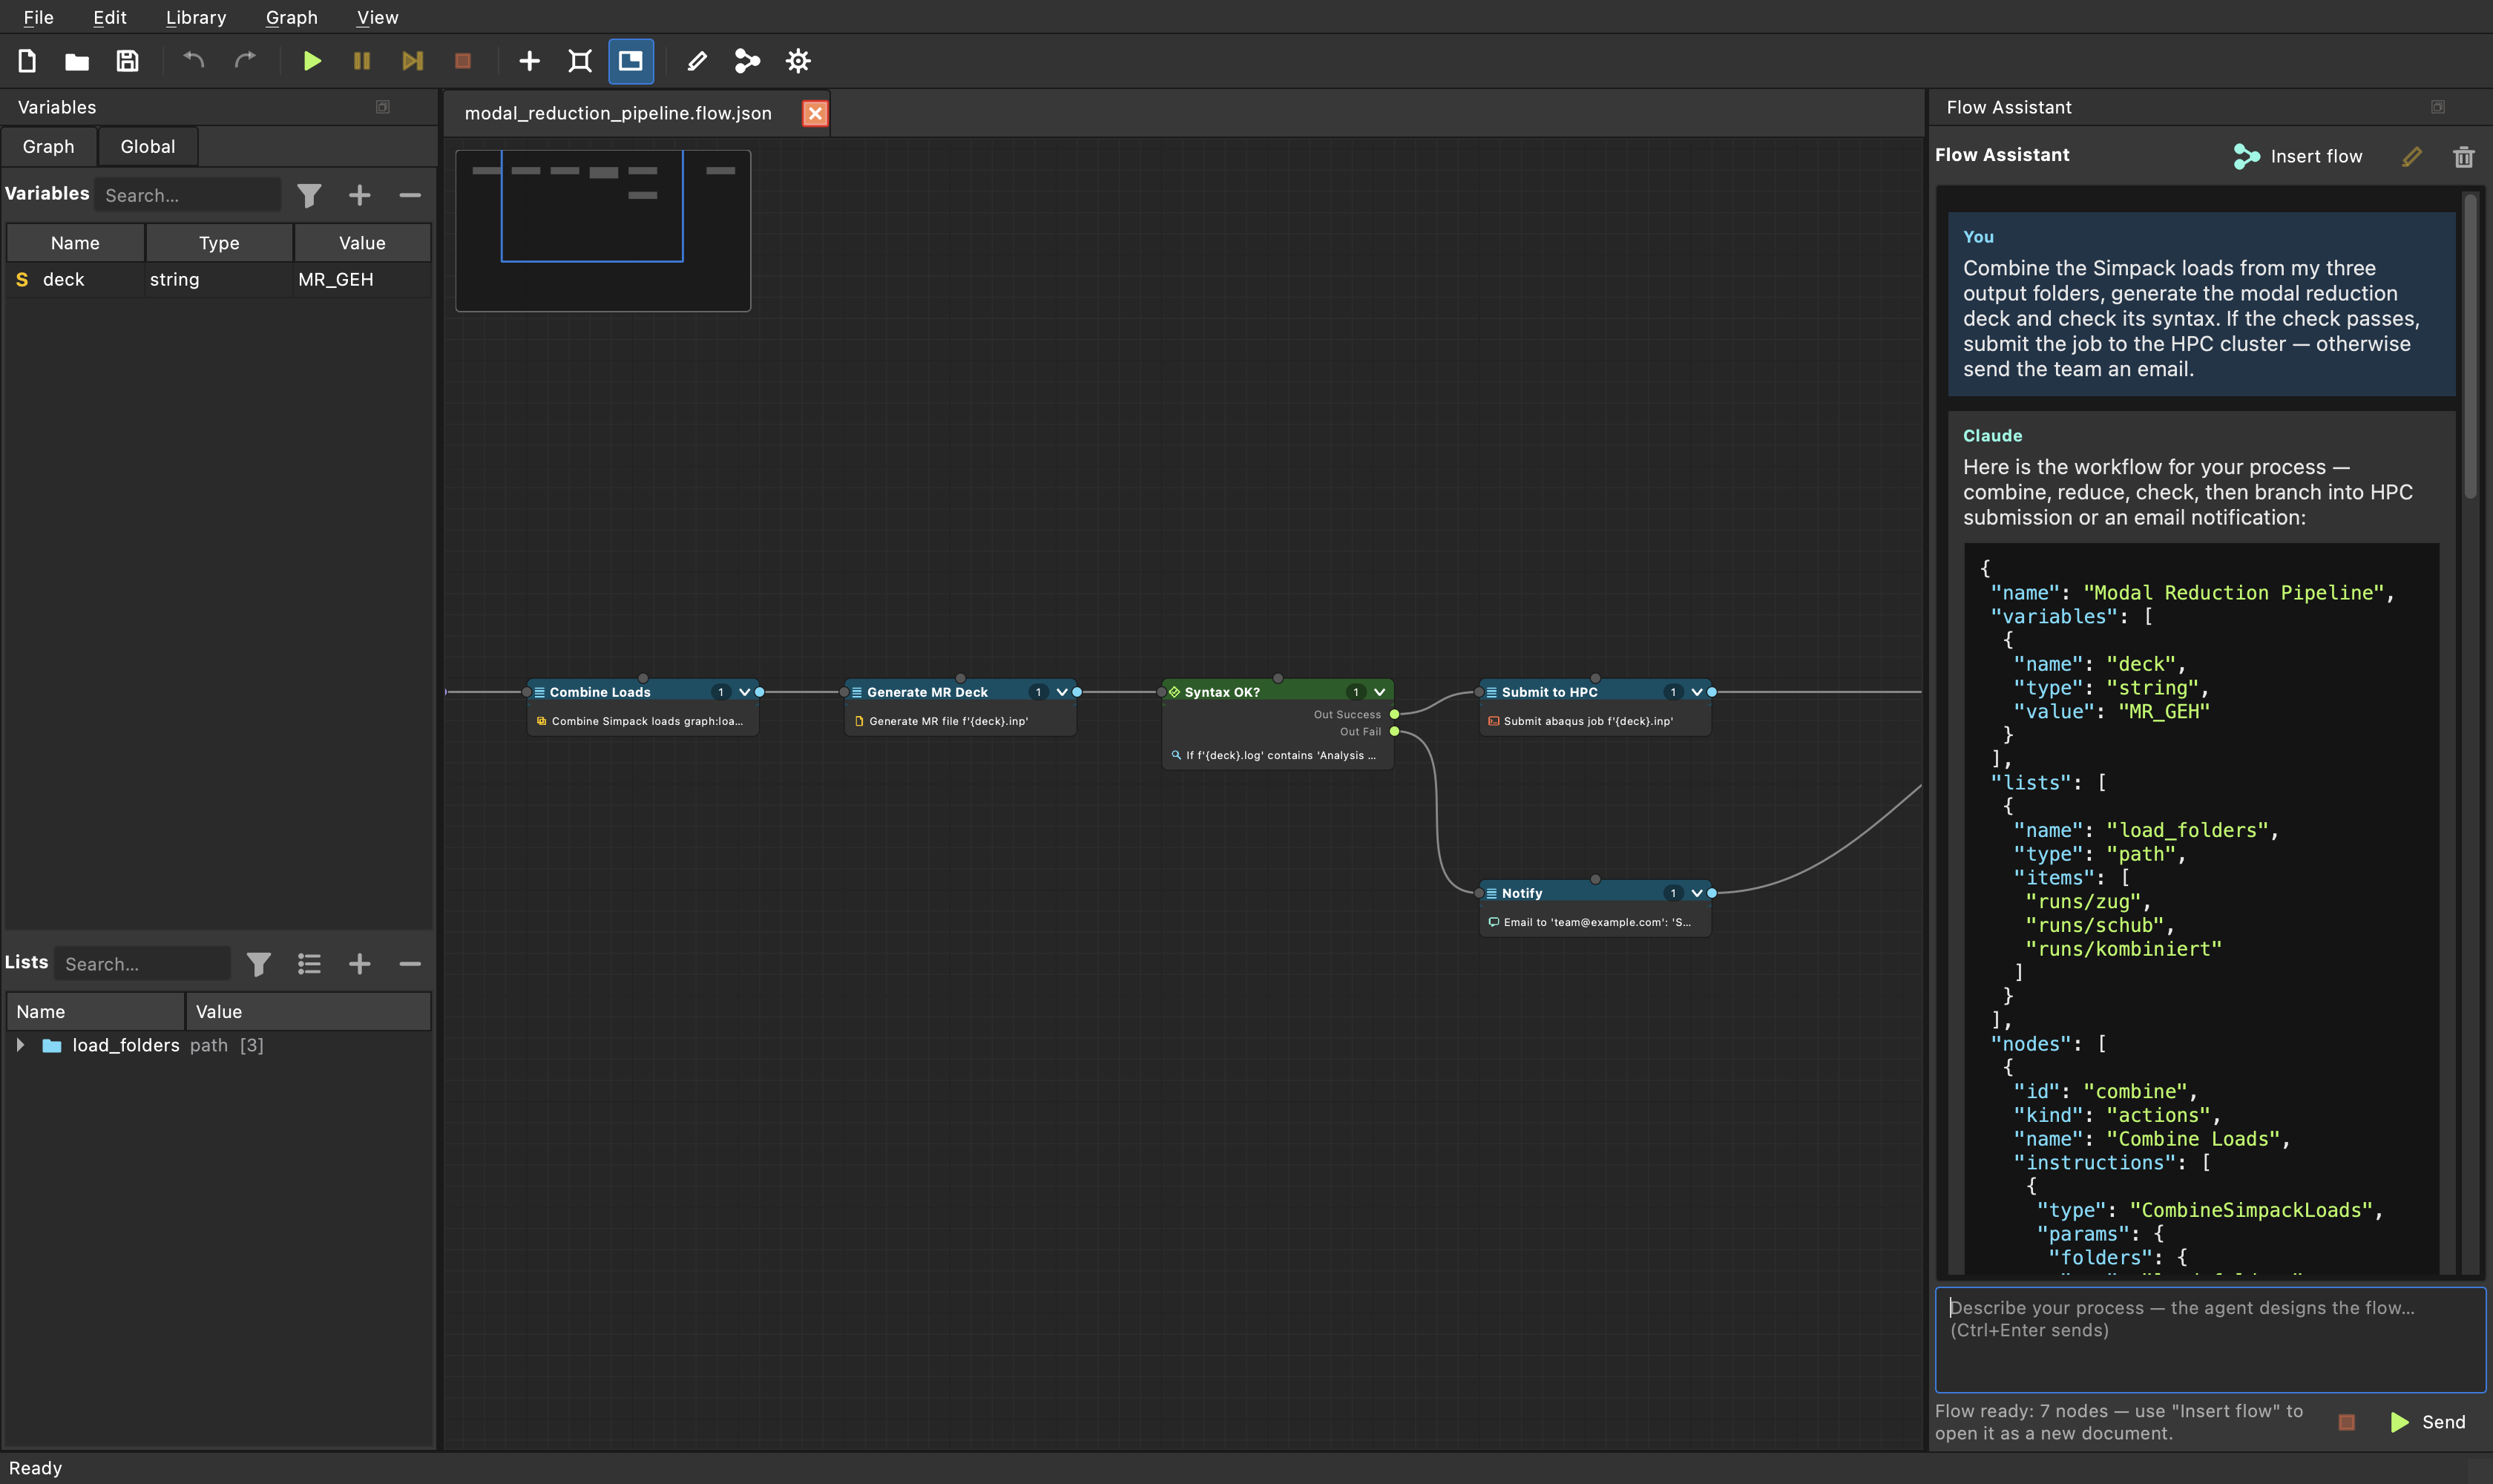Click the assistant prompt text box
Viewport: 2493px width, 1484px height.
coord(2210,1339)
